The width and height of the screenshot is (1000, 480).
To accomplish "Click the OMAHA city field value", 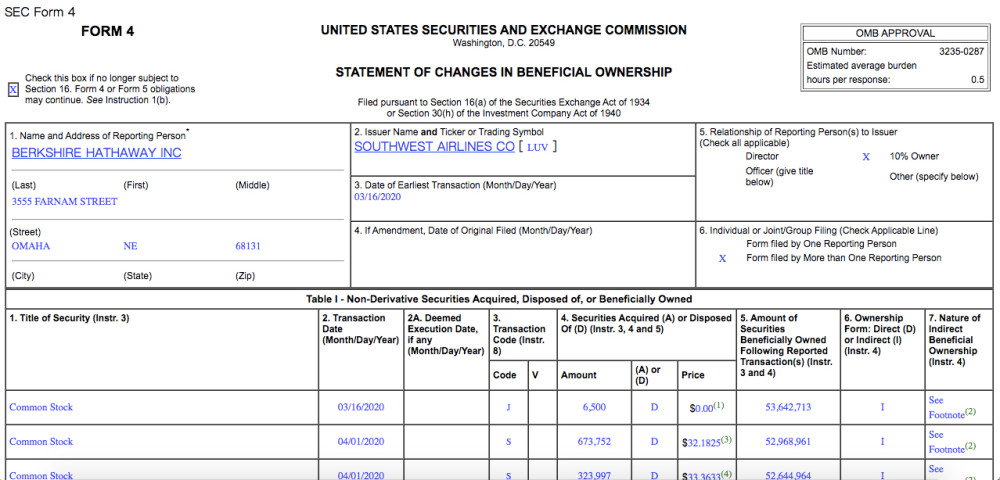I will pyautogui.click(x=31, y=246).
